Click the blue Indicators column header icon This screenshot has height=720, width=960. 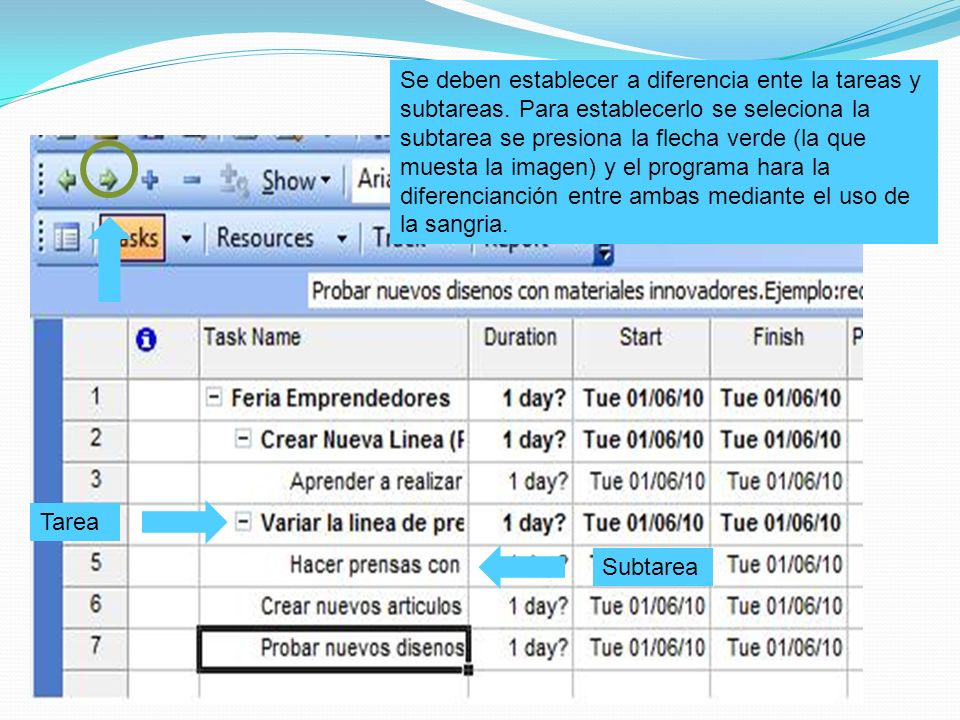[146, 339]
